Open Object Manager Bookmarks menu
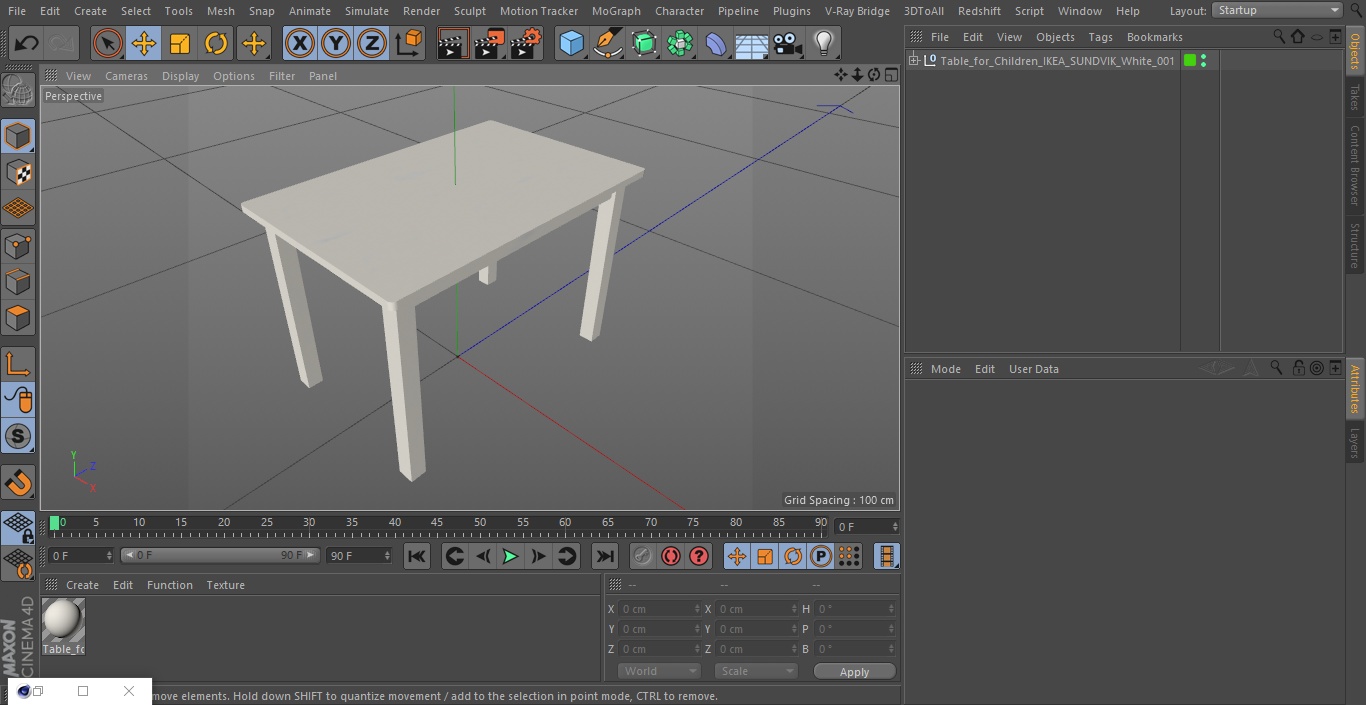 1154,37
